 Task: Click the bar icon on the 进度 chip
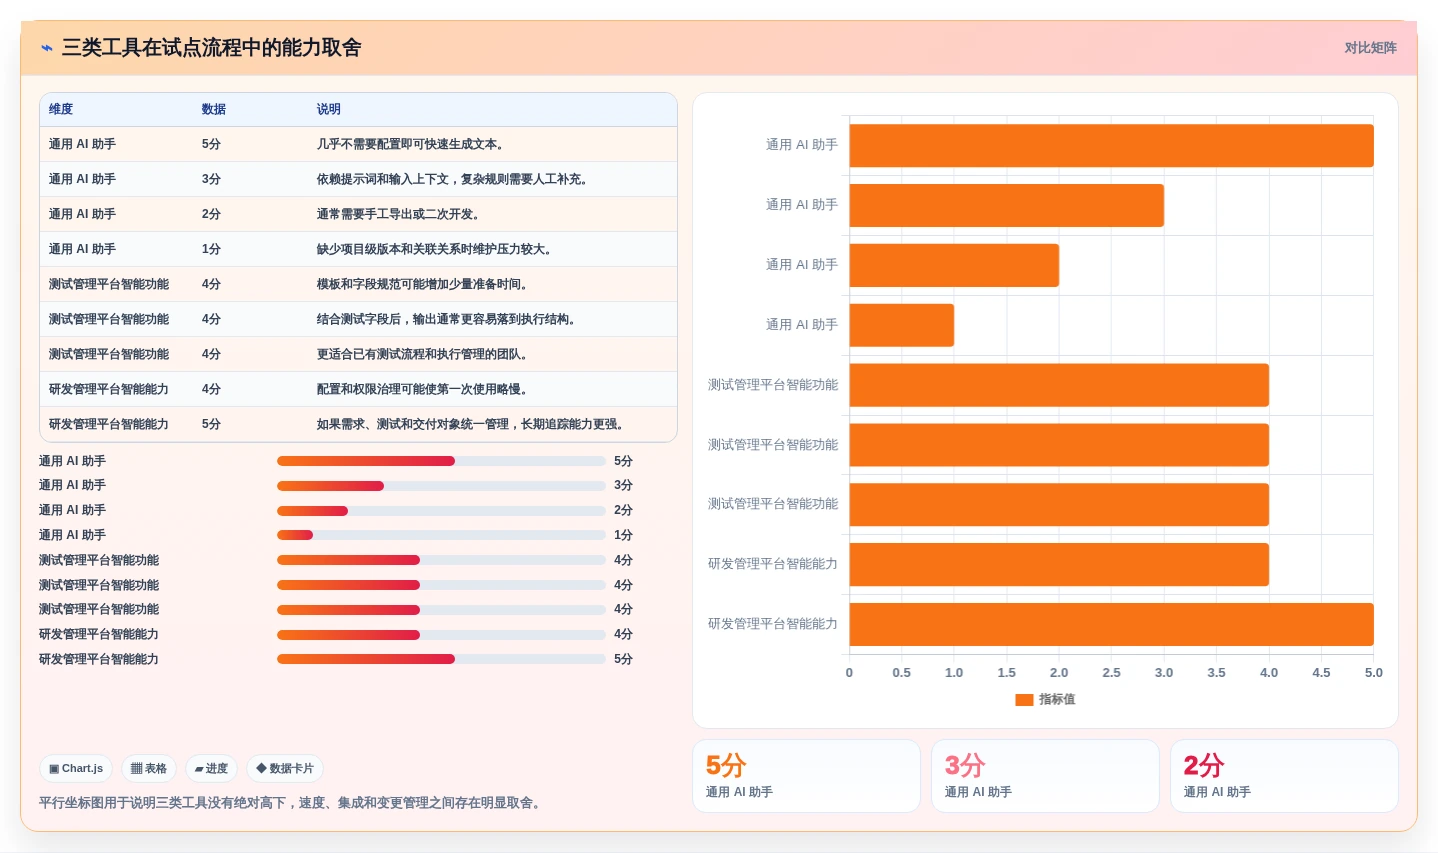pyautogui.click(x=199, y=769)
